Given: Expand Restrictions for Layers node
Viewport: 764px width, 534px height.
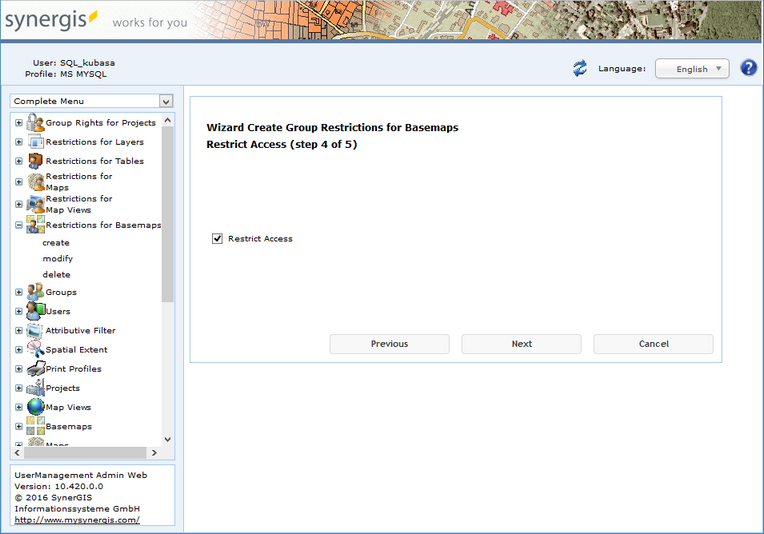Looking at the screenshot, I should coord(19,142).
